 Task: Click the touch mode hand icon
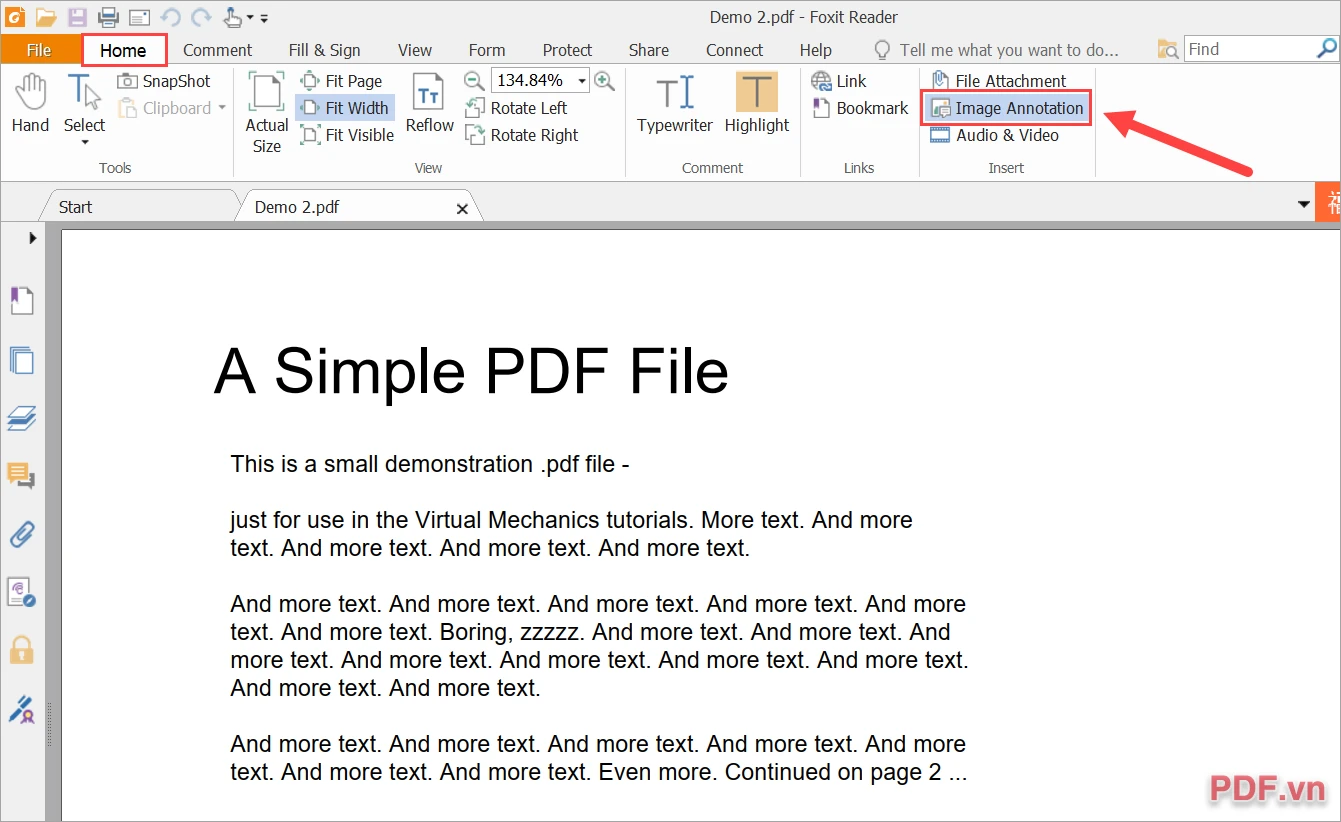coord(232,16)
